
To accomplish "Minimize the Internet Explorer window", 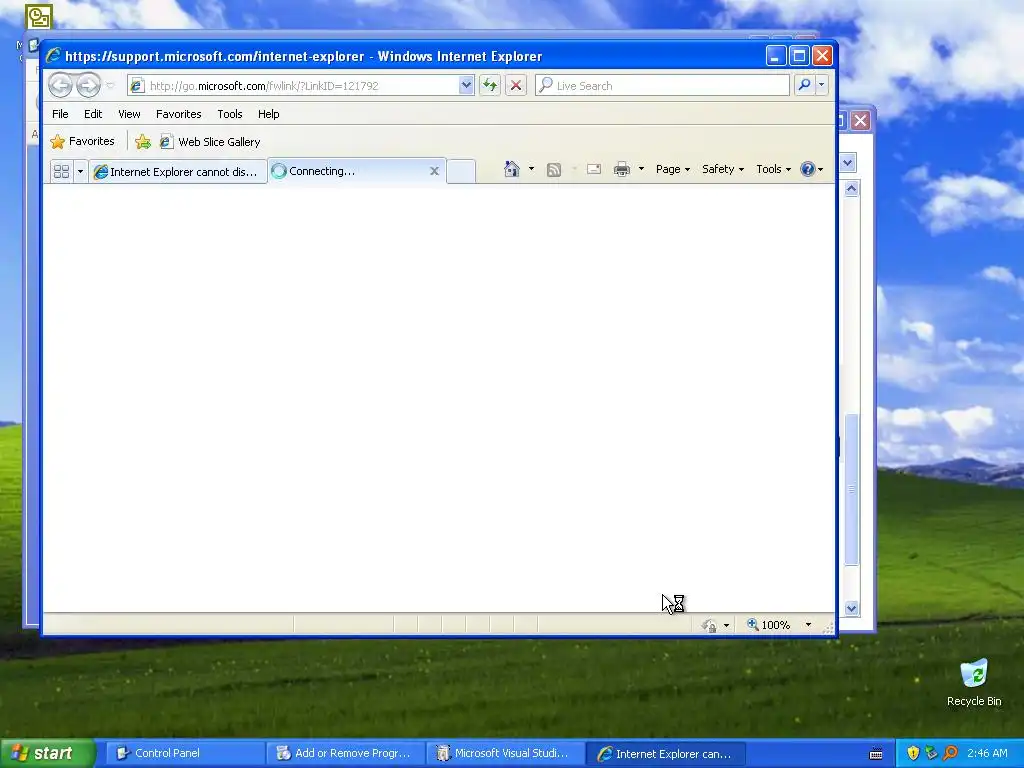I will [775, 56].
